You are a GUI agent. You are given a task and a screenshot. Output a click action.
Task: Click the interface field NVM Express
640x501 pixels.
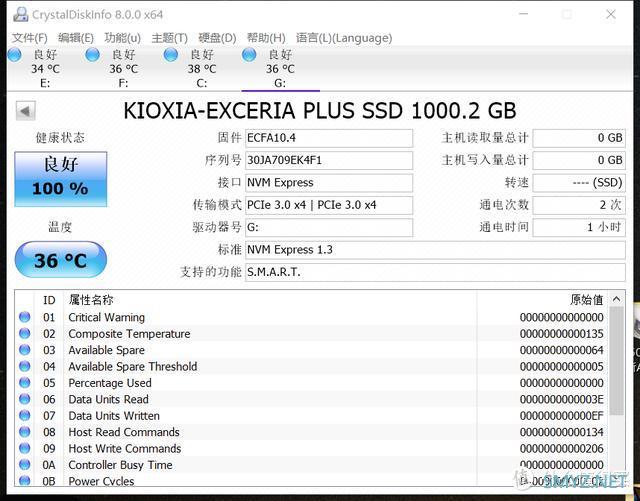(329, 183)
